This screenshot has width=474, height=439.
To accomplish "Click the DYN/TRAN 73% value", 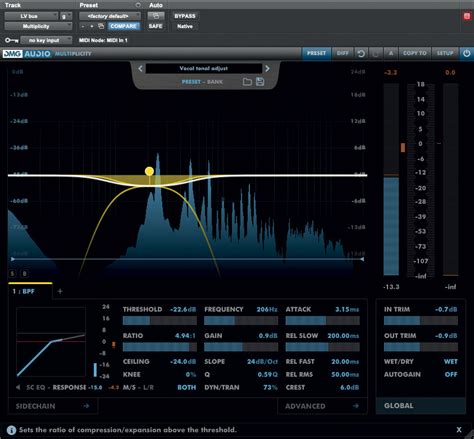I will coord(270,387).
